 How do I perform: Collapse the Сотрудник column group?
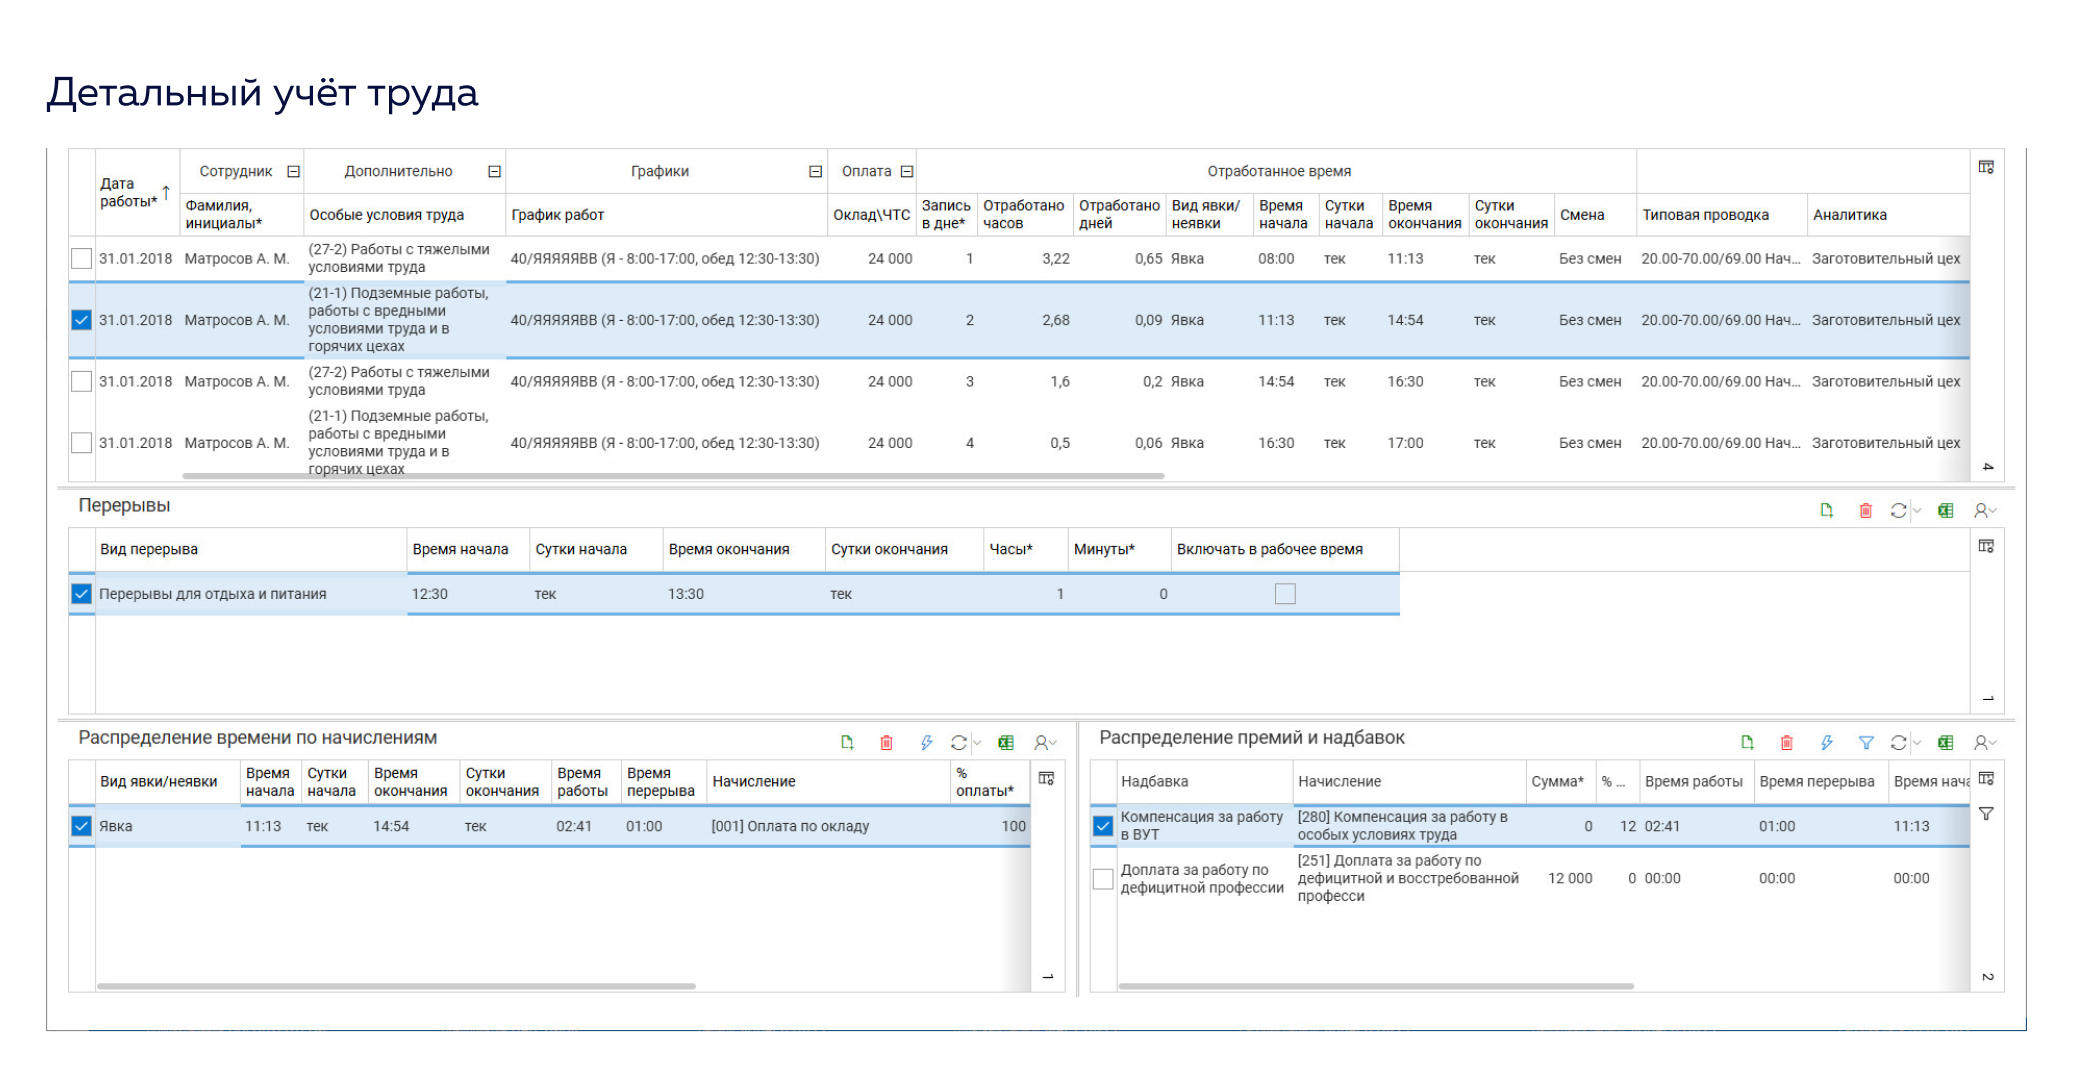pos(294,172)
